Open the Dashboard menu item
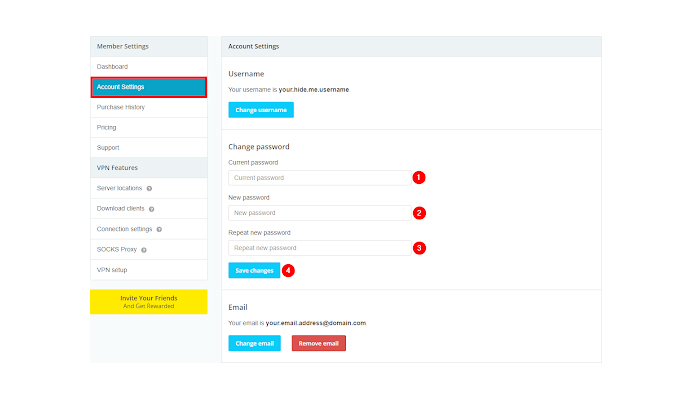 pos(149,67)
